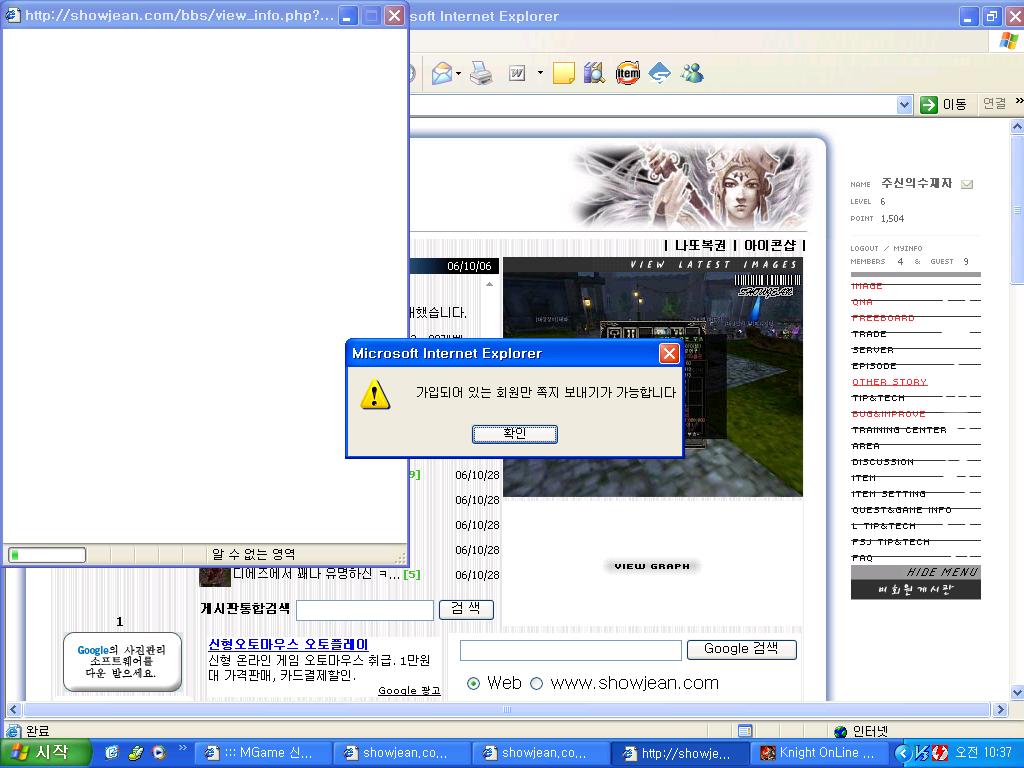This screenshot has height=768, width=1024.
Task: Open the Research books toolbar icon
Action: (594, 73)
